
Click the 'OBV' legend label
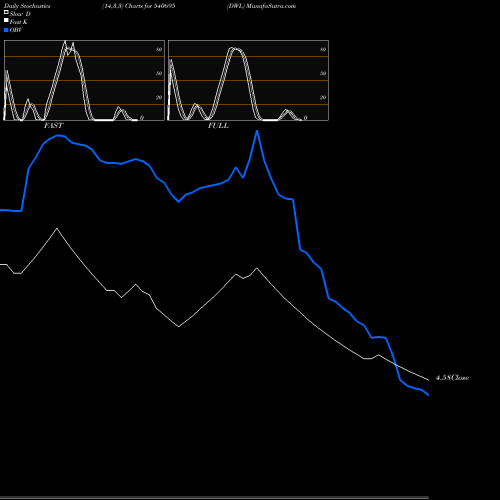(16, 30)
